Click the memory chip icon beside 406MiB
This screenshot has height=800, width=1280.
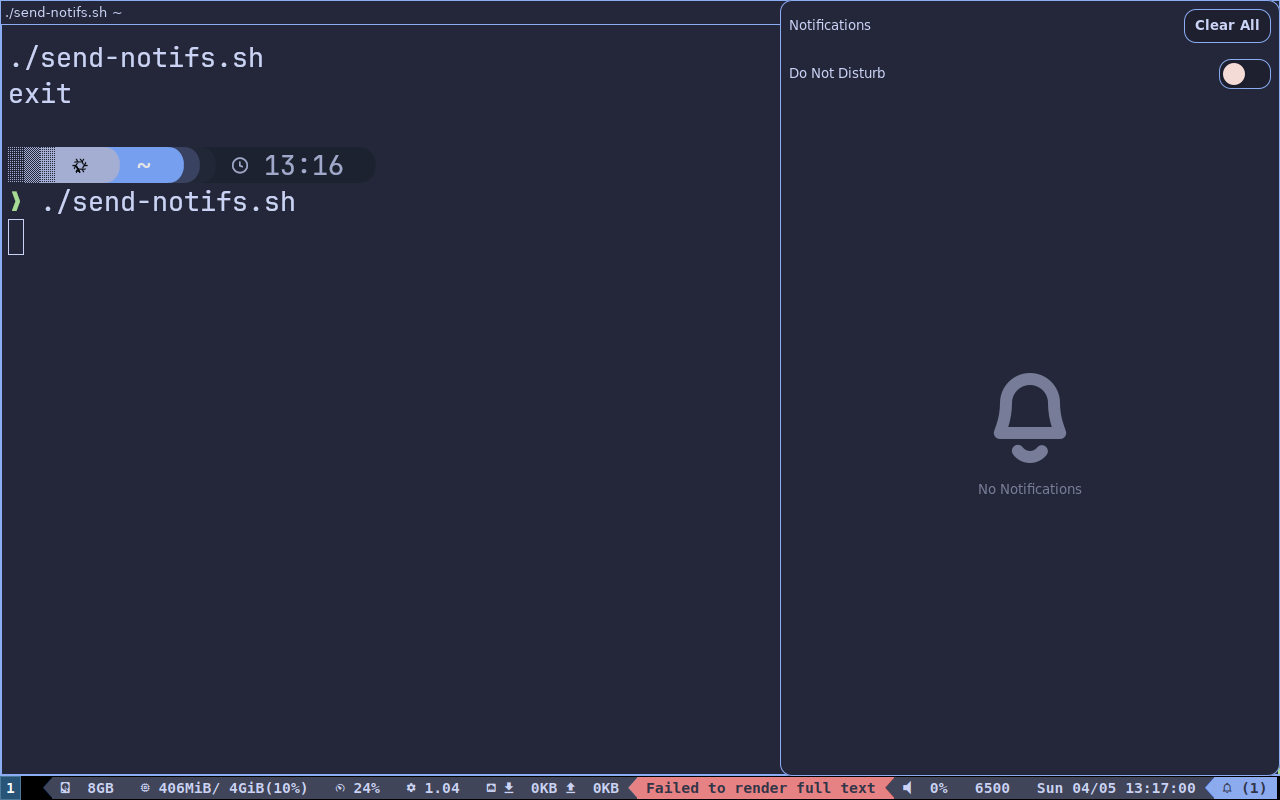coord(145,788)
